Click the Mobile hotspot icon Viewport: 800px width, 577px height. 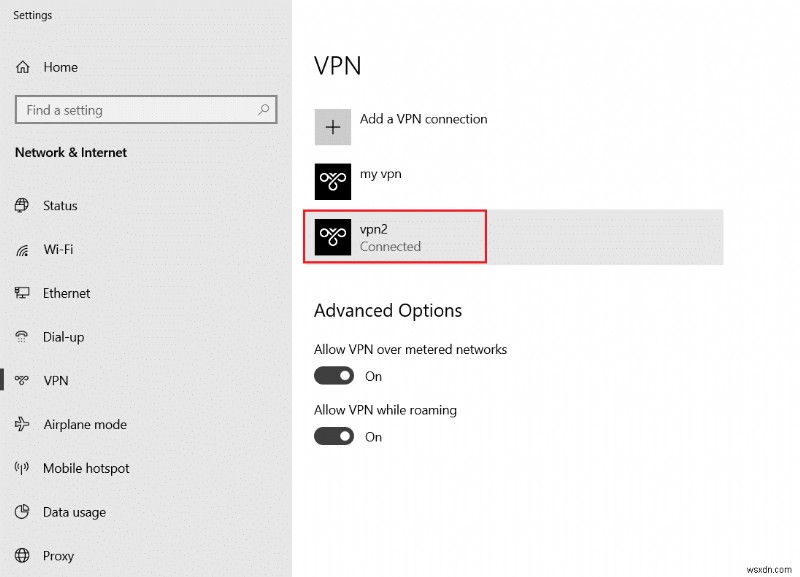21,468
